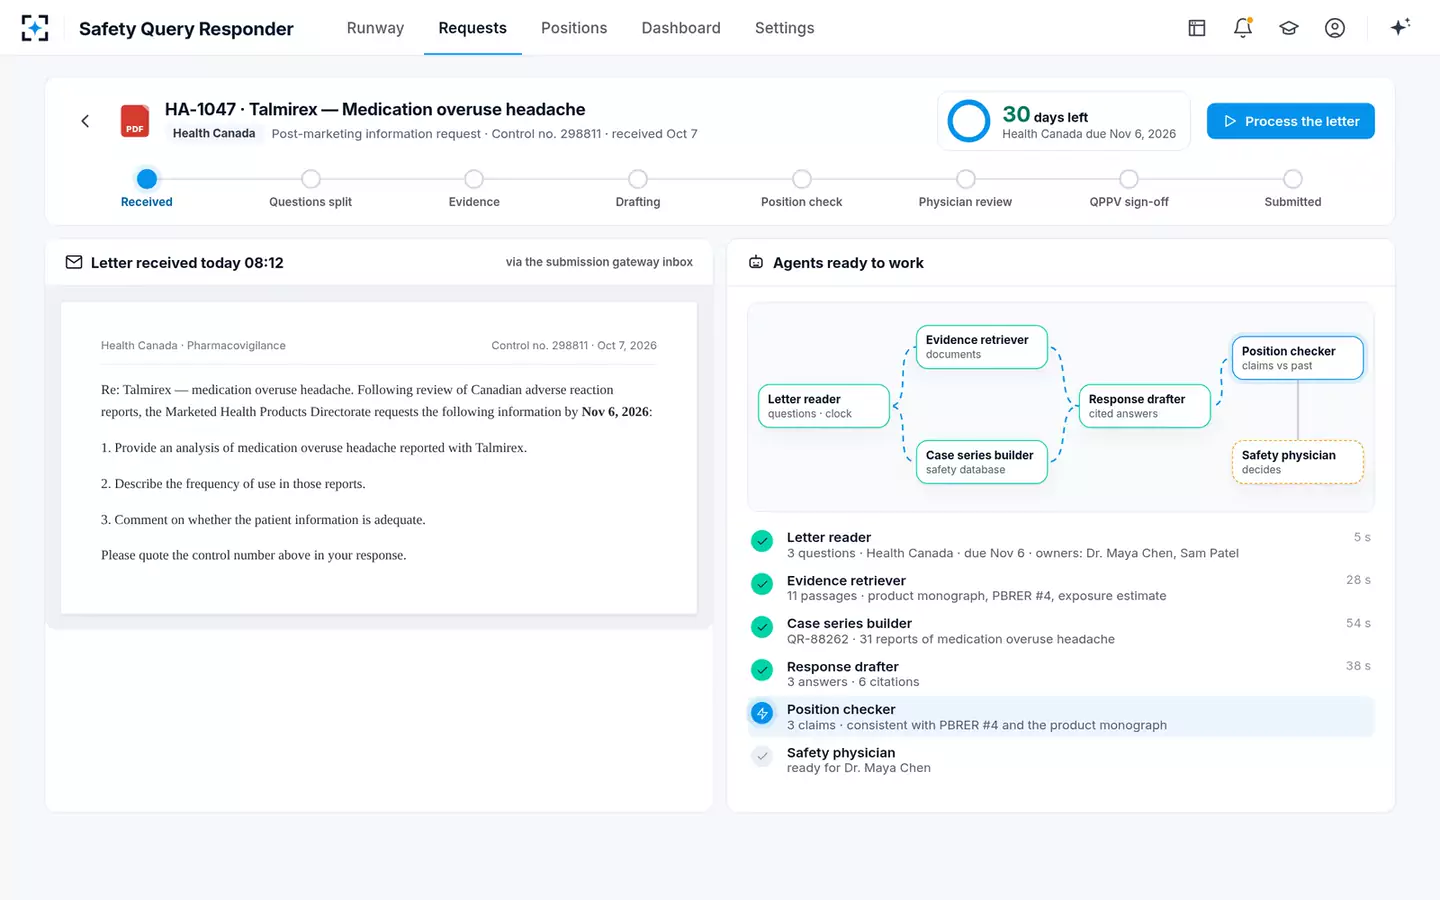The height and width of the screenshot is (900, 1440).
Task: Select the Submitted stage marker
Action: 1293,179
